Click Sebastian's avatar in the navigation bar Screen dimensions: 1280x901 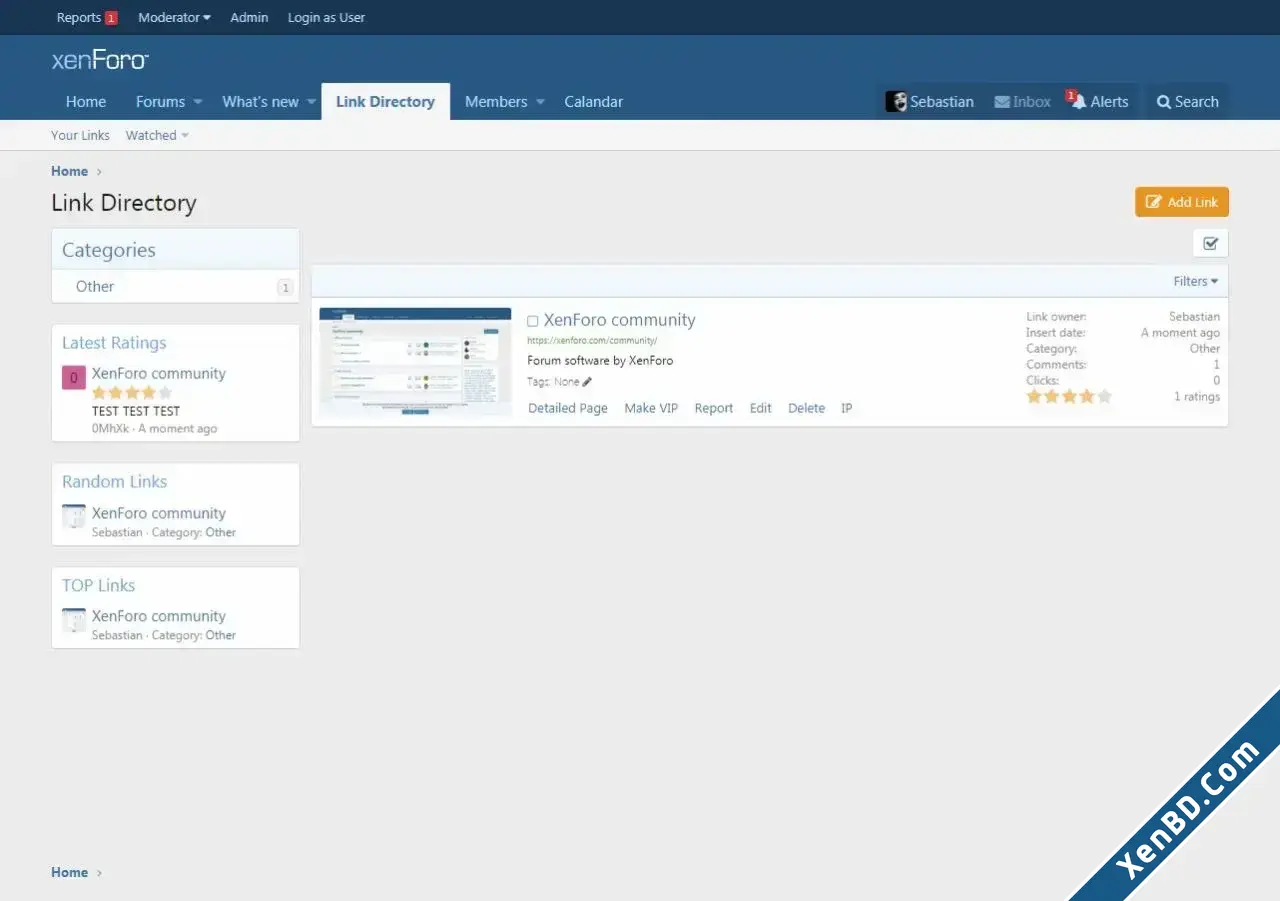896,101
